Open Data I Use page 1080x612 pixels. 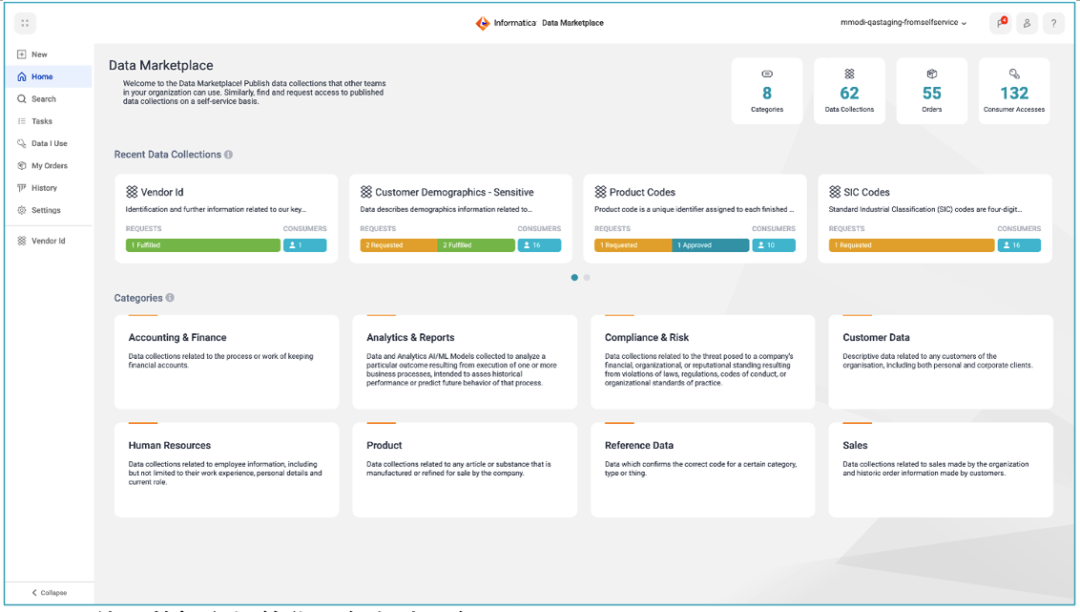coord(49,143)
